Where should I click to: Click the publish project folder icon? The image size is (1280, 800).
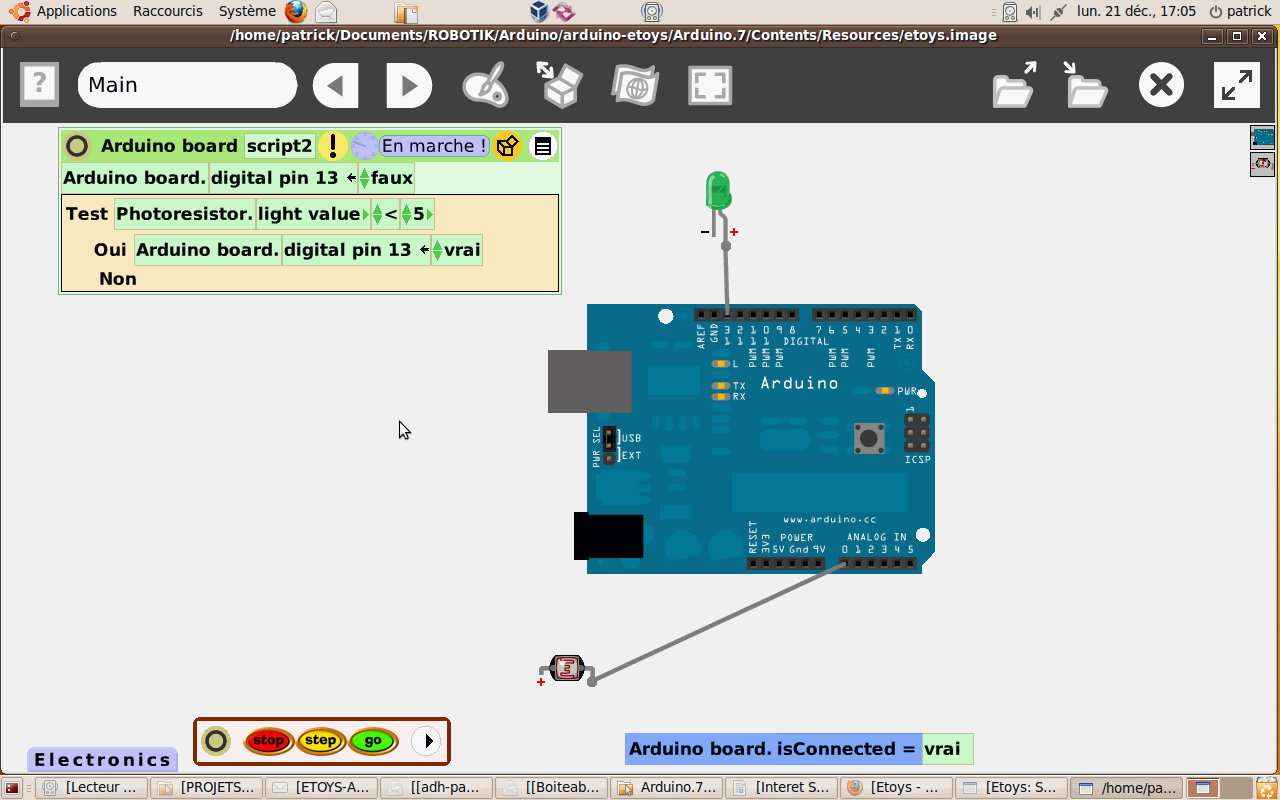pyautogui.click(x=1085, y=85)
